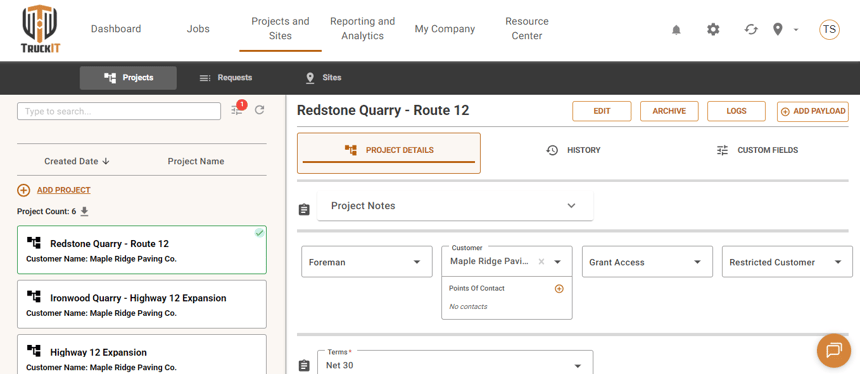
Task: Open the location pin menu
Action: (777, 30)
